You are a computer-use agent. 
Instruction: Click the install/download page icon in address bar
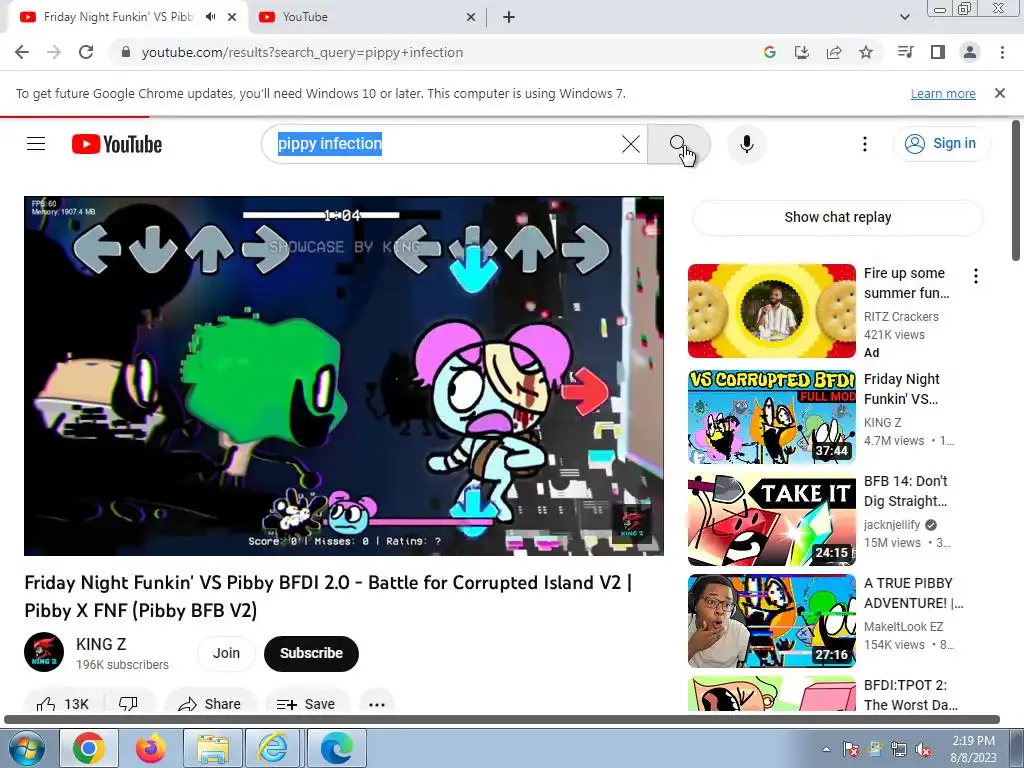tap(802, 52)
